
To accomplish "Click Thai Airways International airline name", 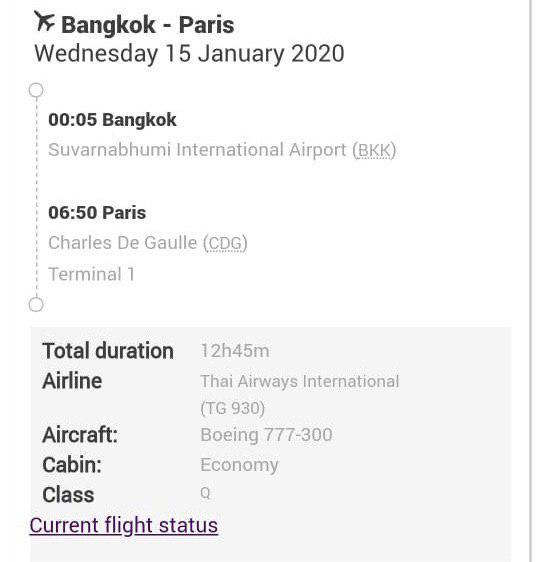I will click(x=300, y=381).
